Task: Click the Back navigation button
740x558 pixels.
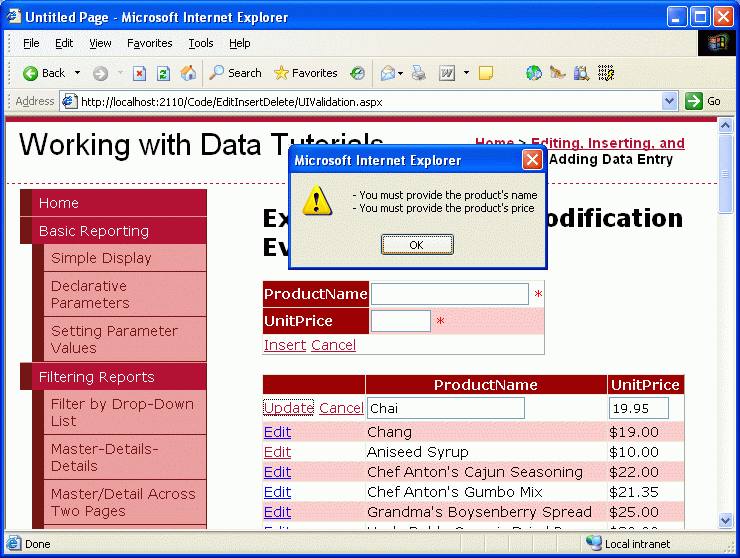Action: point(44,73)
